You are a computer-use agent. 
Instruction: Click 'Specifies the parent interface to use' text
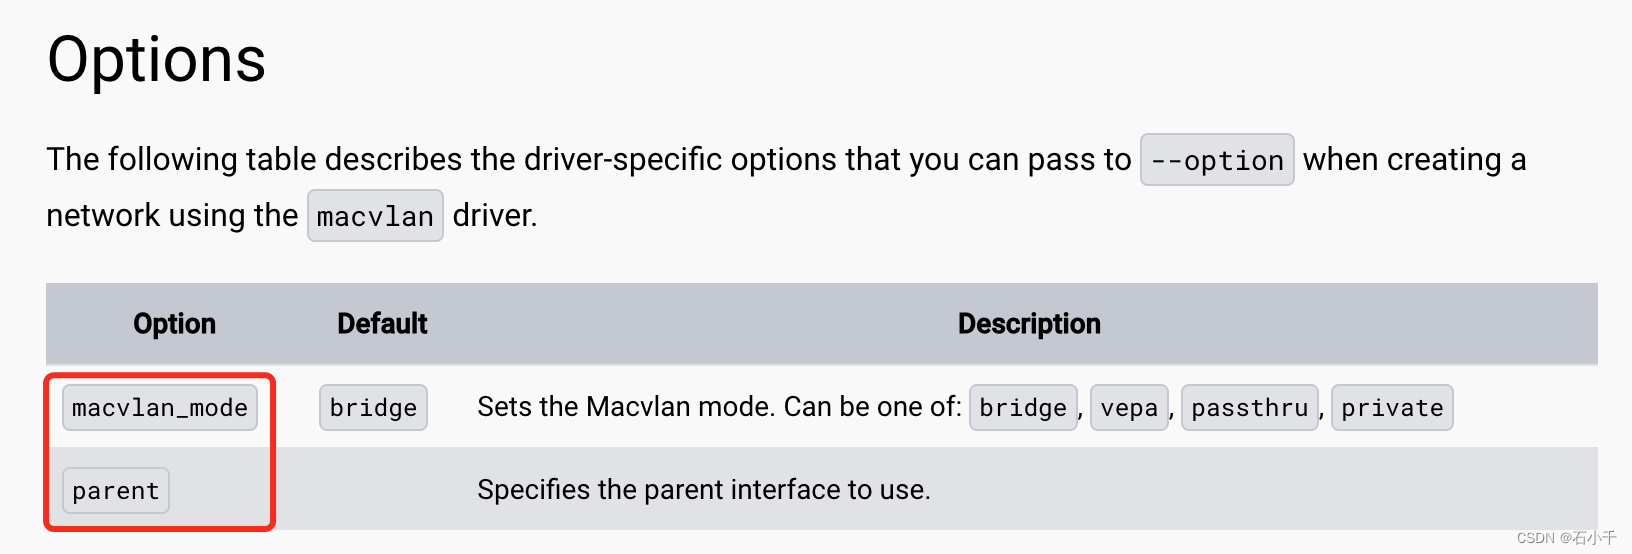coord(704,490)
